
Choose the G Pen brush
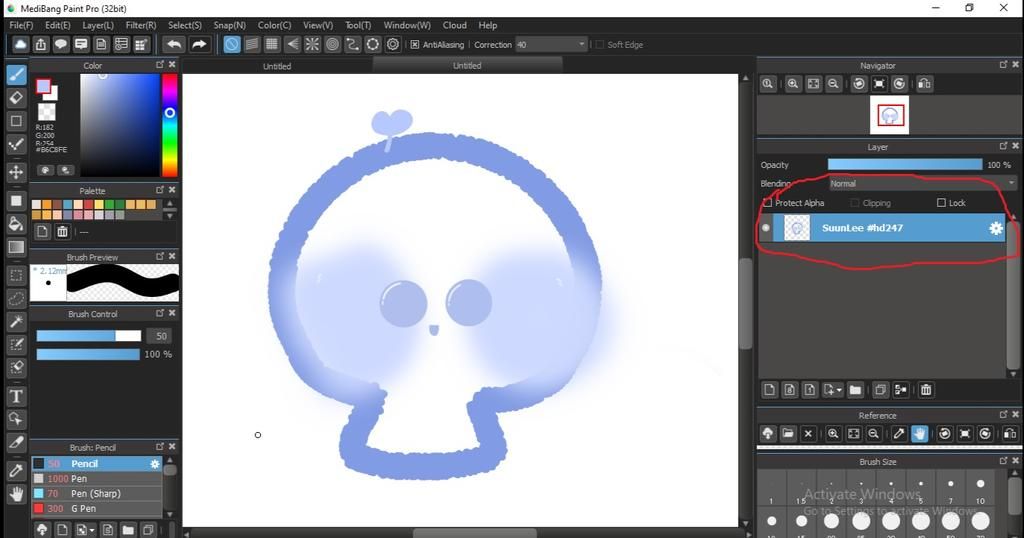coord(97,509)
